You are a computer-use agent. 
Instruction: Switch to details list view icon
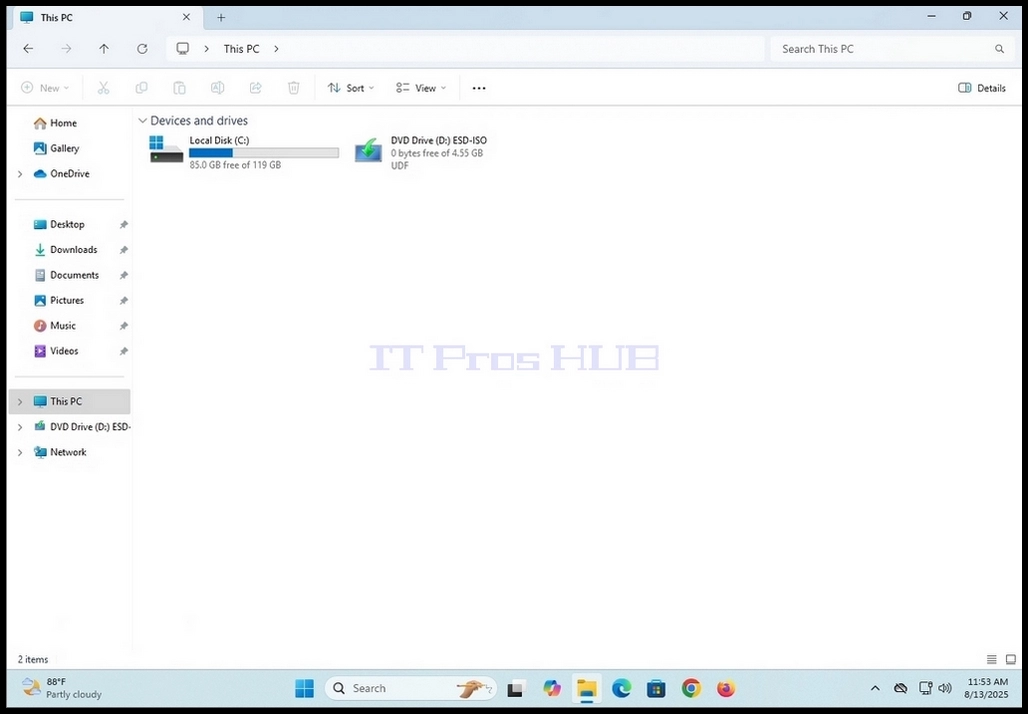point(991,660)
